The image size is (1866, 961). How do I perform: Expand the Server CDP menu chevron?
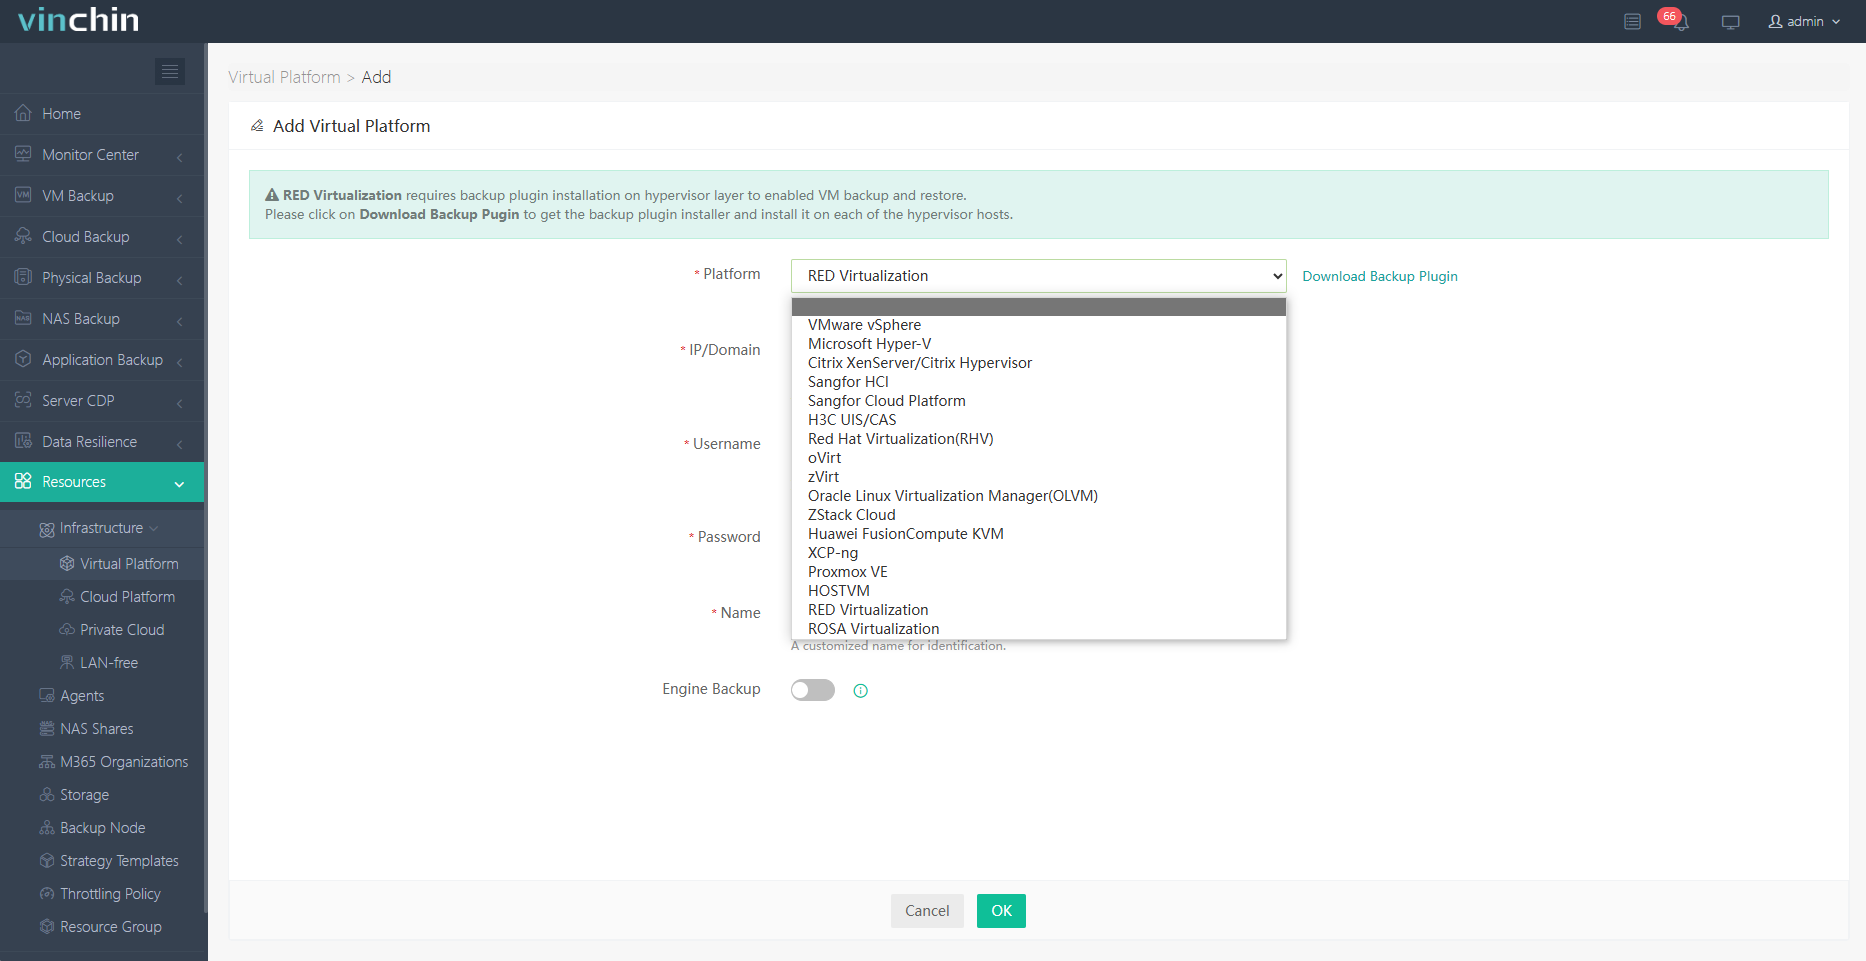[179, 402]
